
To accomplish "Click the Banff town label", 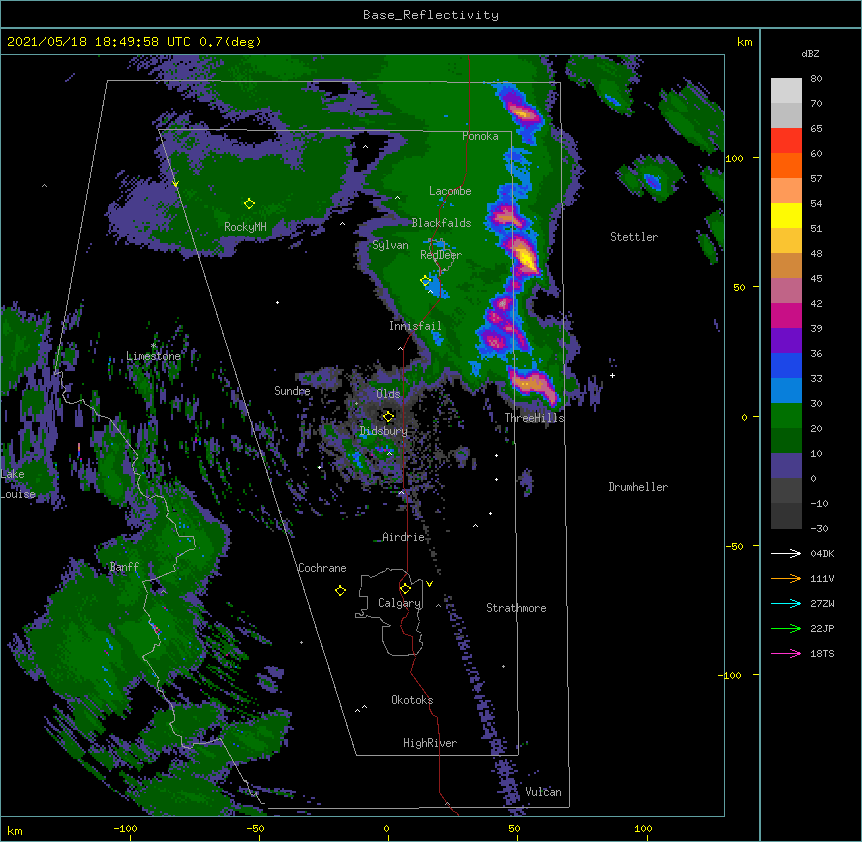I will [x=124, y=567].
